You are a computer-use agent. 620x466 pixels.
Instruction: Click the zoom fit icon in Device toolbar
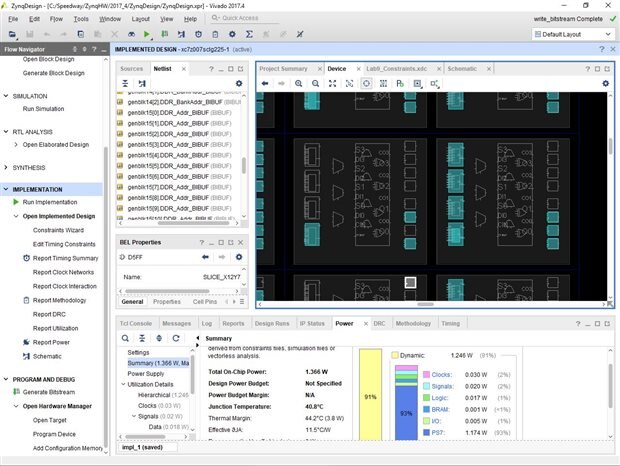click(x=333, y=83)
